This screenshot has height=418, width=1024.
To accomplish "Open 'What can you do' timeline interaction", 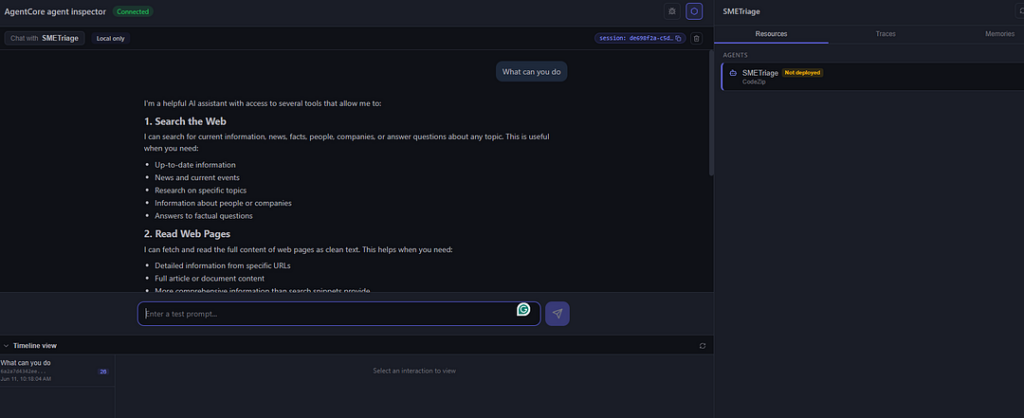I will [x=57, y=370].
